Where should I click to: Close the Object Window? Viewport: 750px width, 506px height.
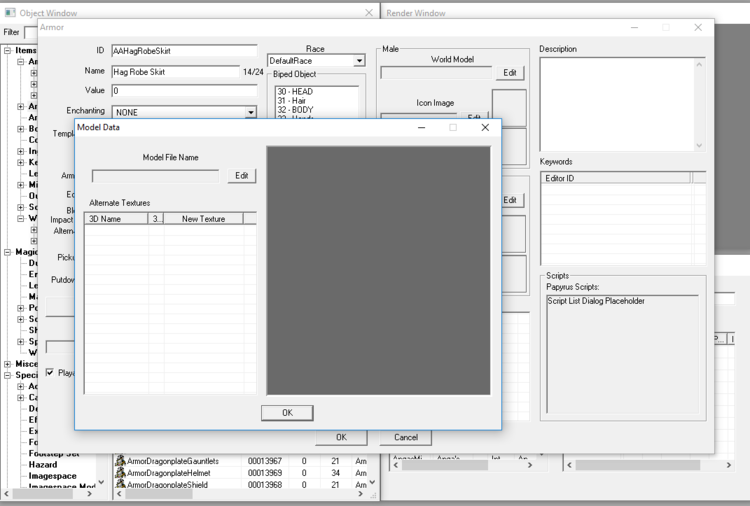pyautogui.click(x=369, y=12)
